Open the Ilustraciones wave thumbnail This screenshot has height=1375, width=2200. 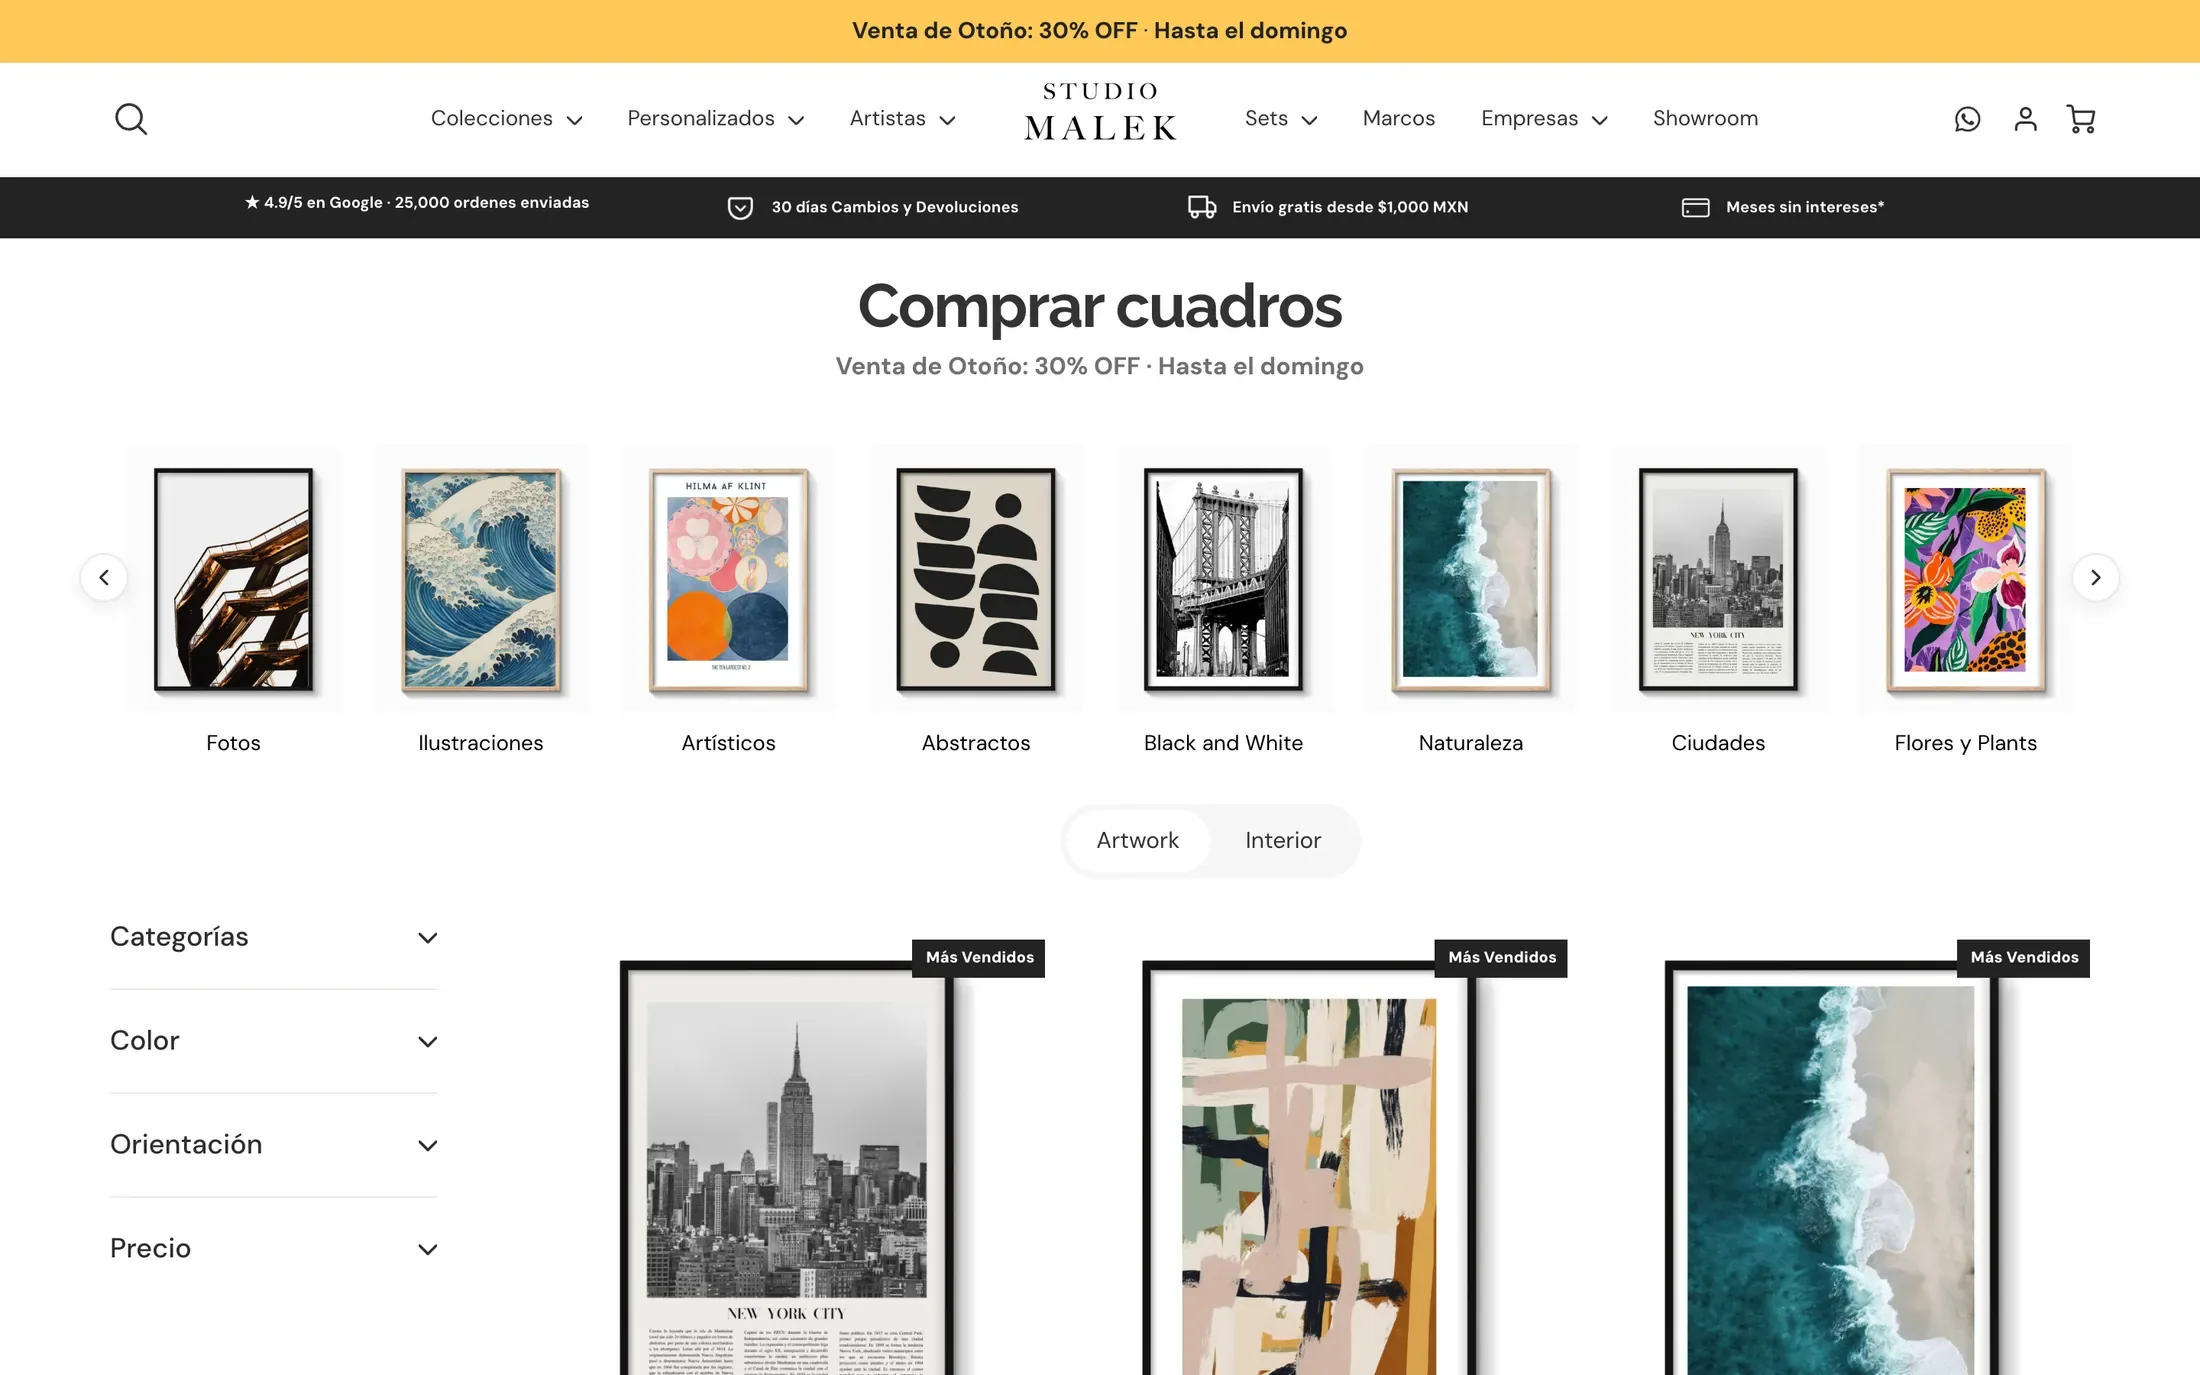pos(481,579)
